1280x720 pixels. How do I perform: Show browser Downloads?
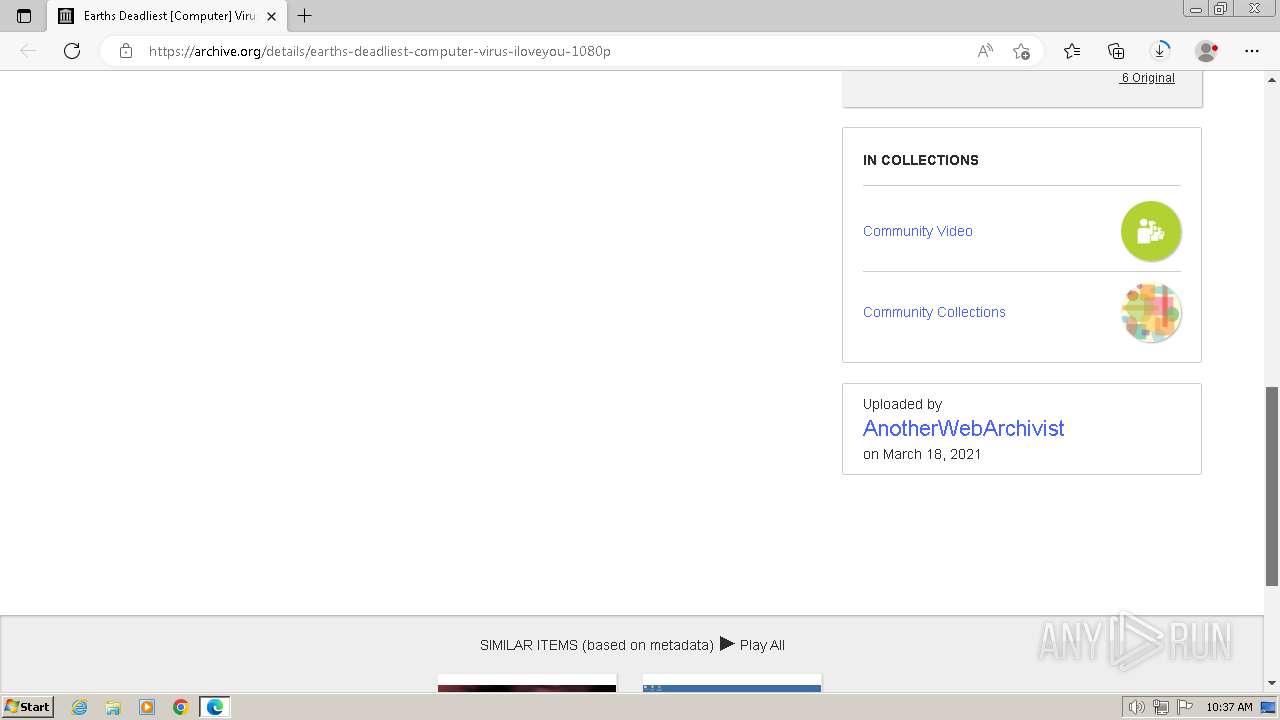click(1160, 51)
